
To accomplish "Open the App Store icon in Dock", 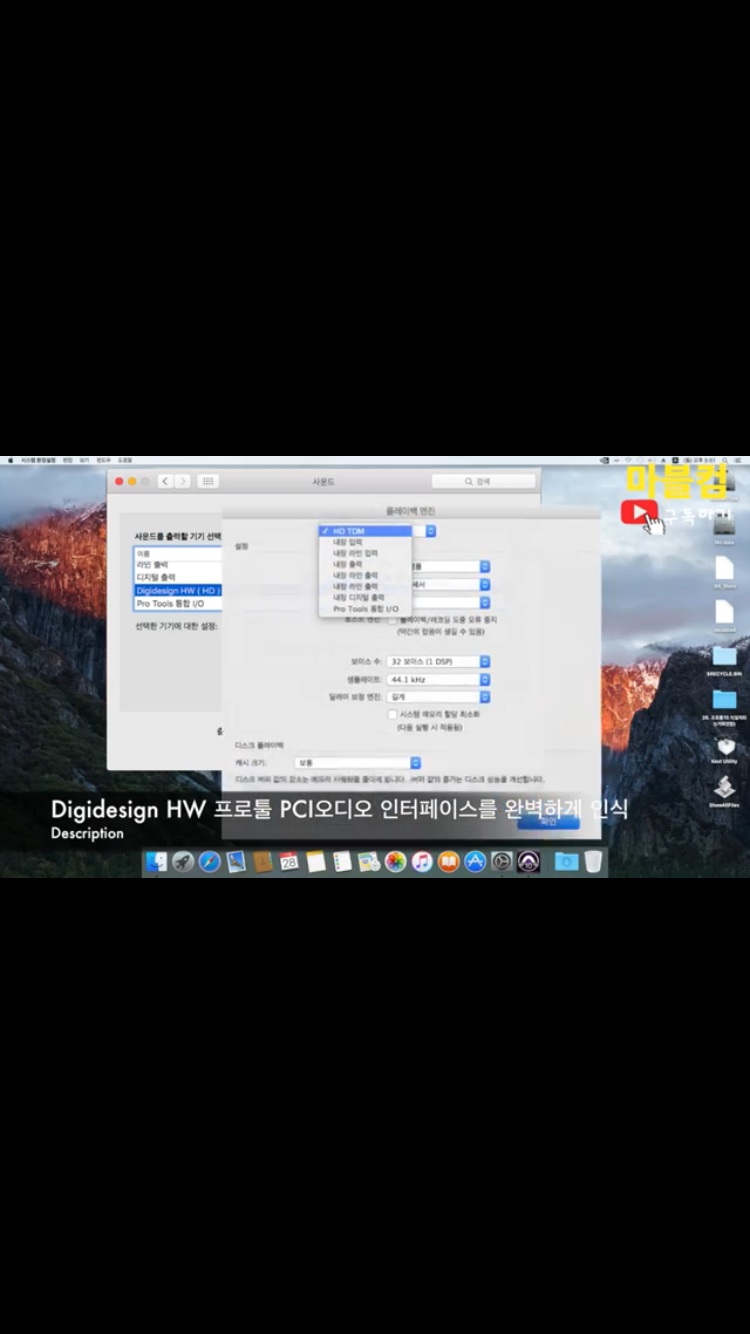I will pos(475,862).
